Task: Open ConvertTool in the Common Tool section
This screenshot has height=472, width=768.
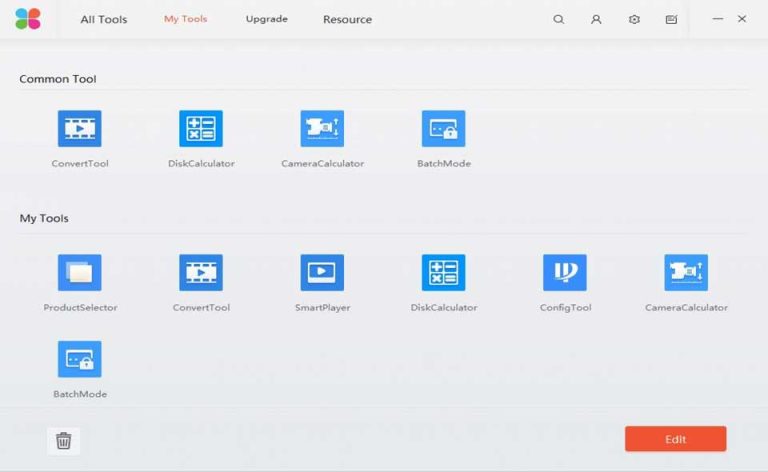Action: point(80,129)
